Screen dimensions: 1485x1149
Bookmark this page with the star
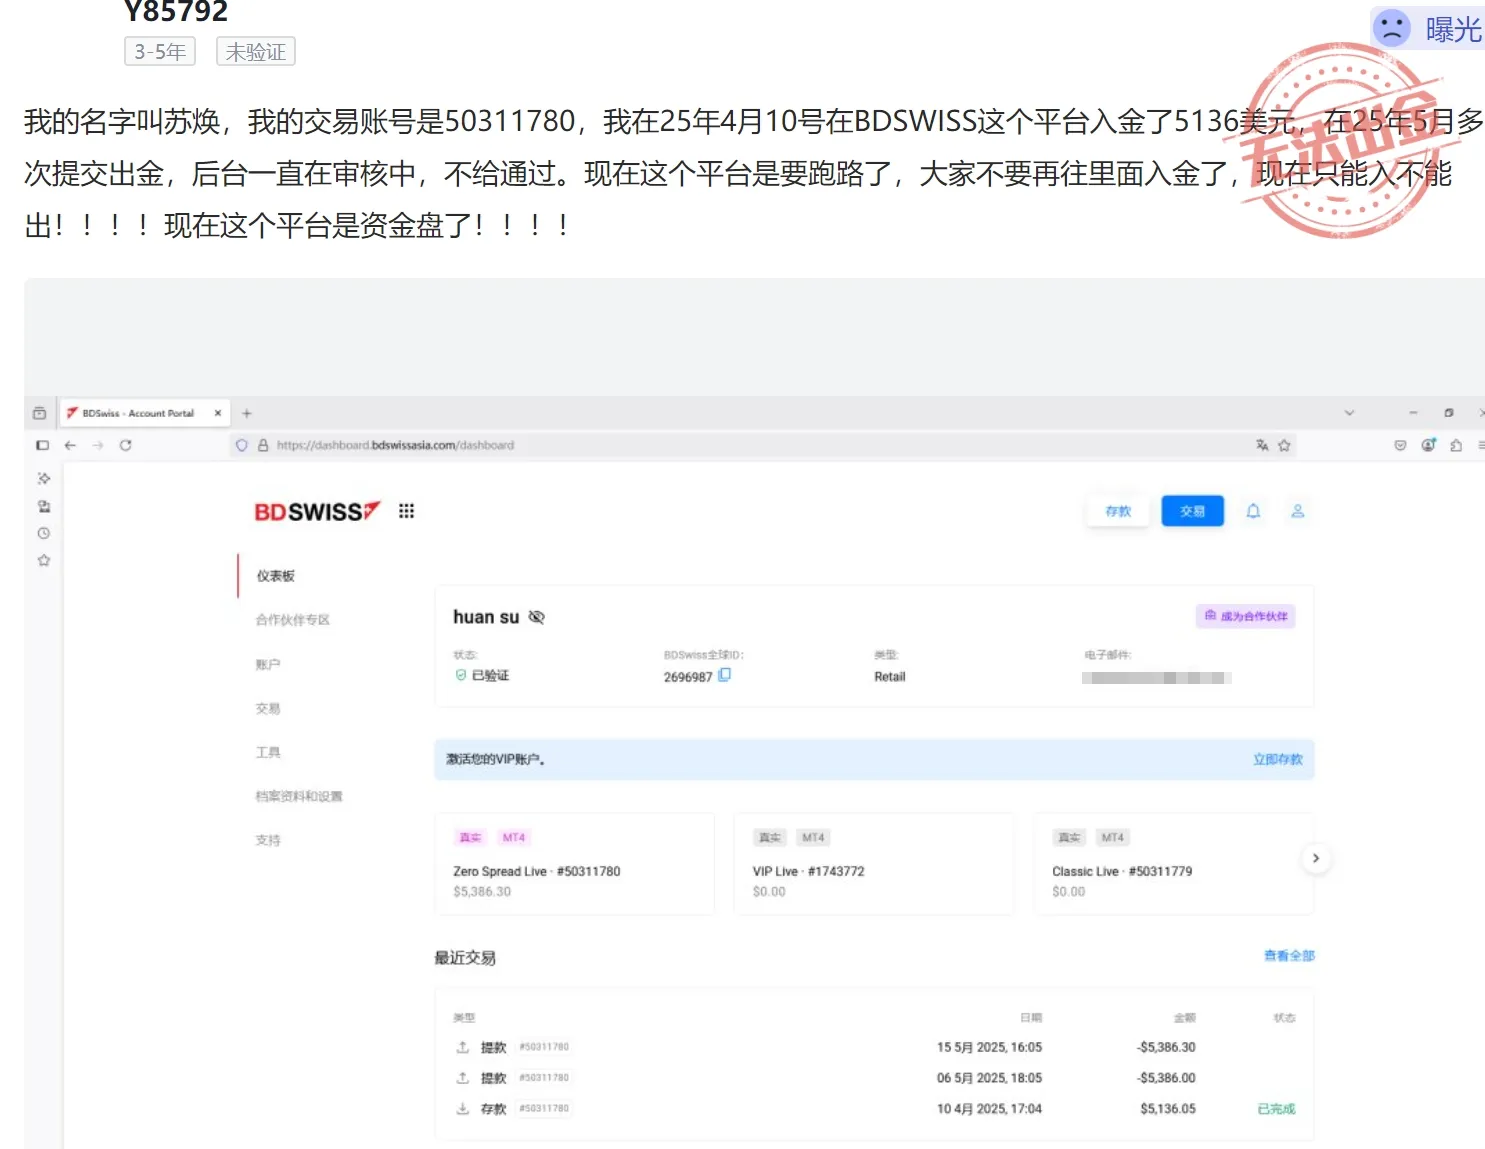[1284, 445]
